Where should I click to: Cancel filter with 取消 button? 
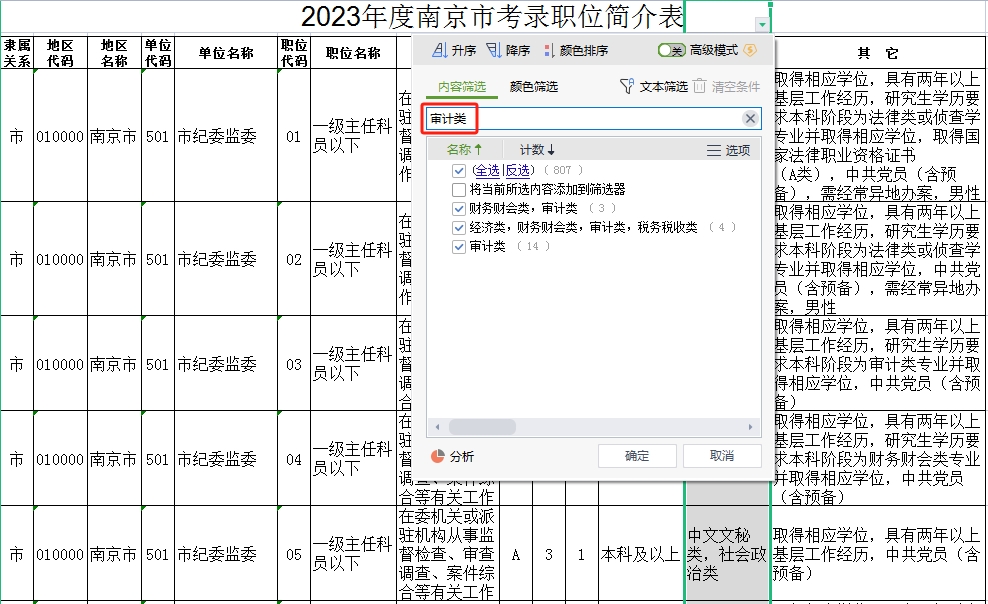coord(722,455)
